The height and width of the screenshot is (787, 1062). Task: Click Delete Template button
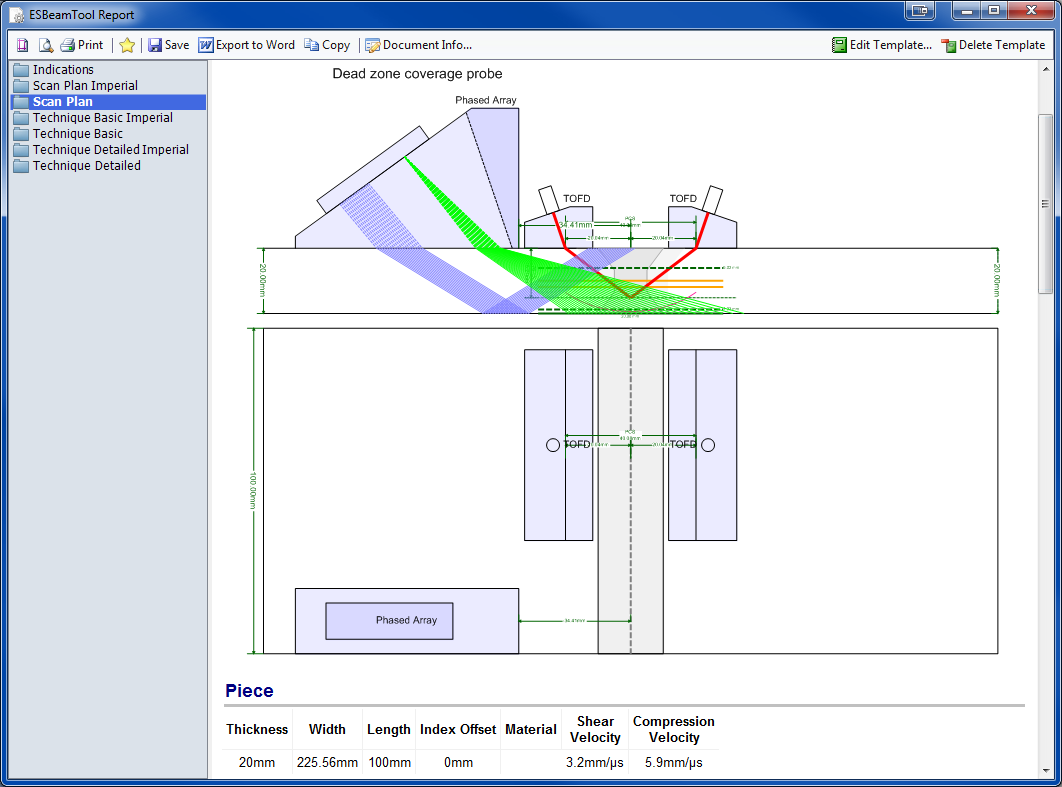(x=994, y=45)
